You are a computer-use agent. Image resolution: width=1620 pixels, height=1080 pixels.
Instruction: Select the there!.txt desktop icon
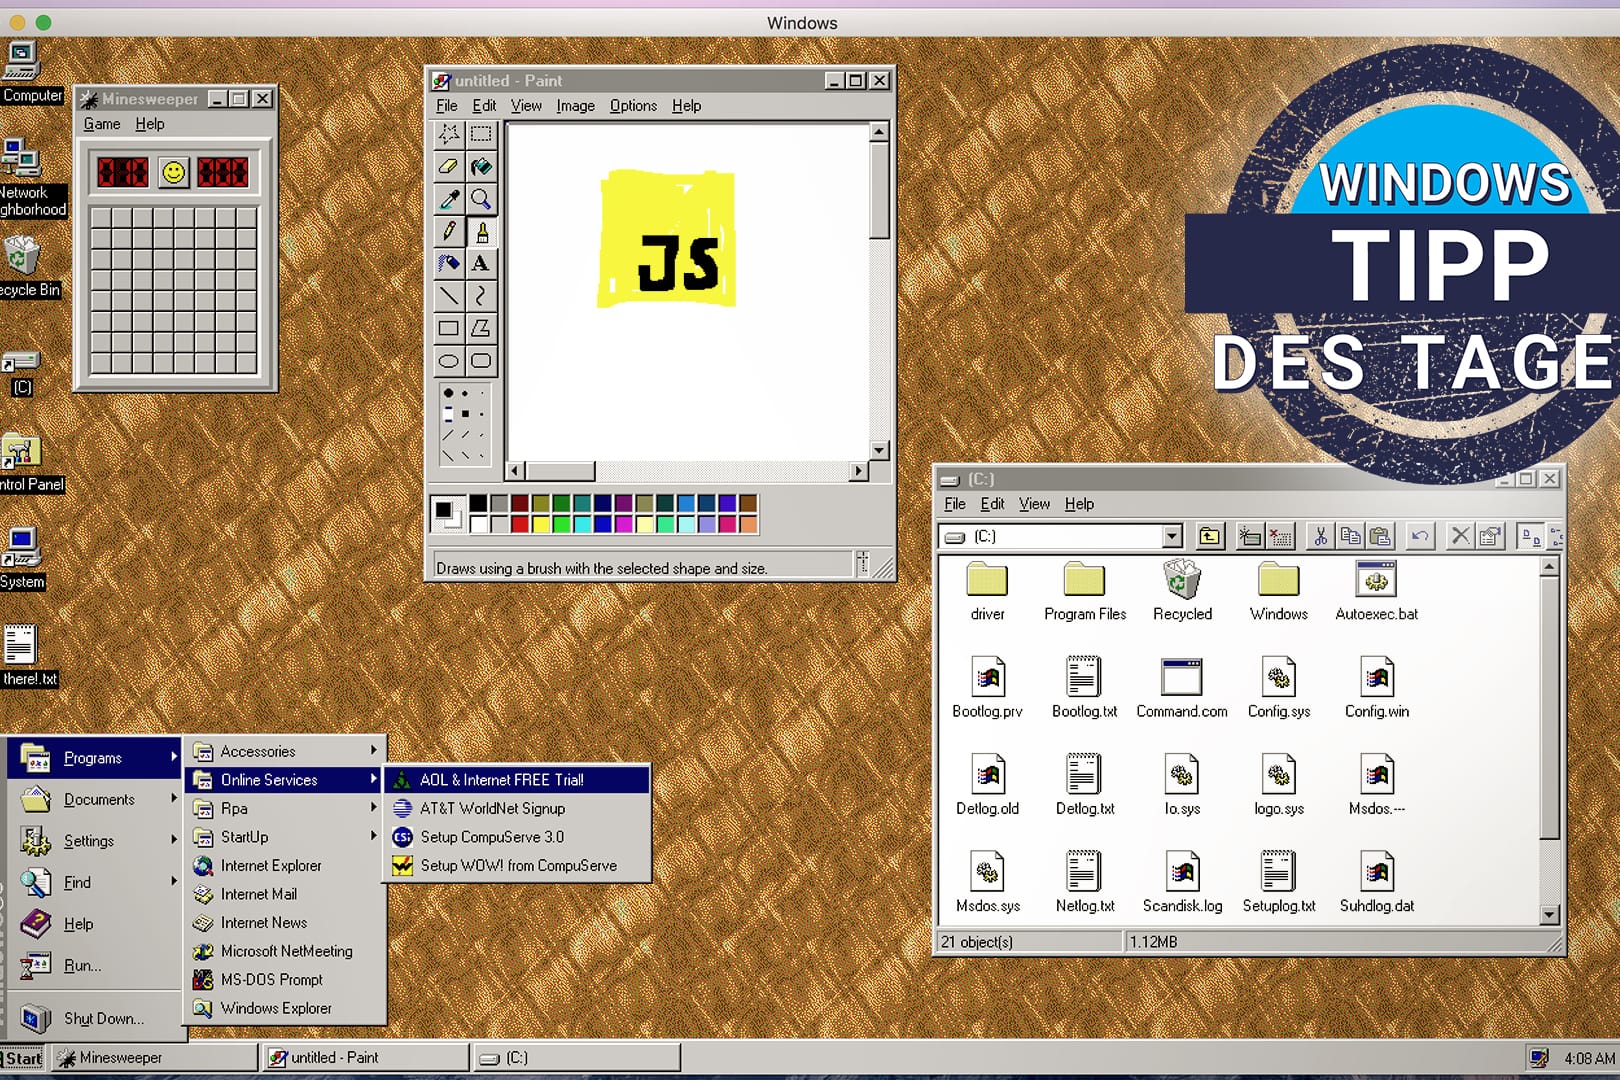[x=24, y=656]
